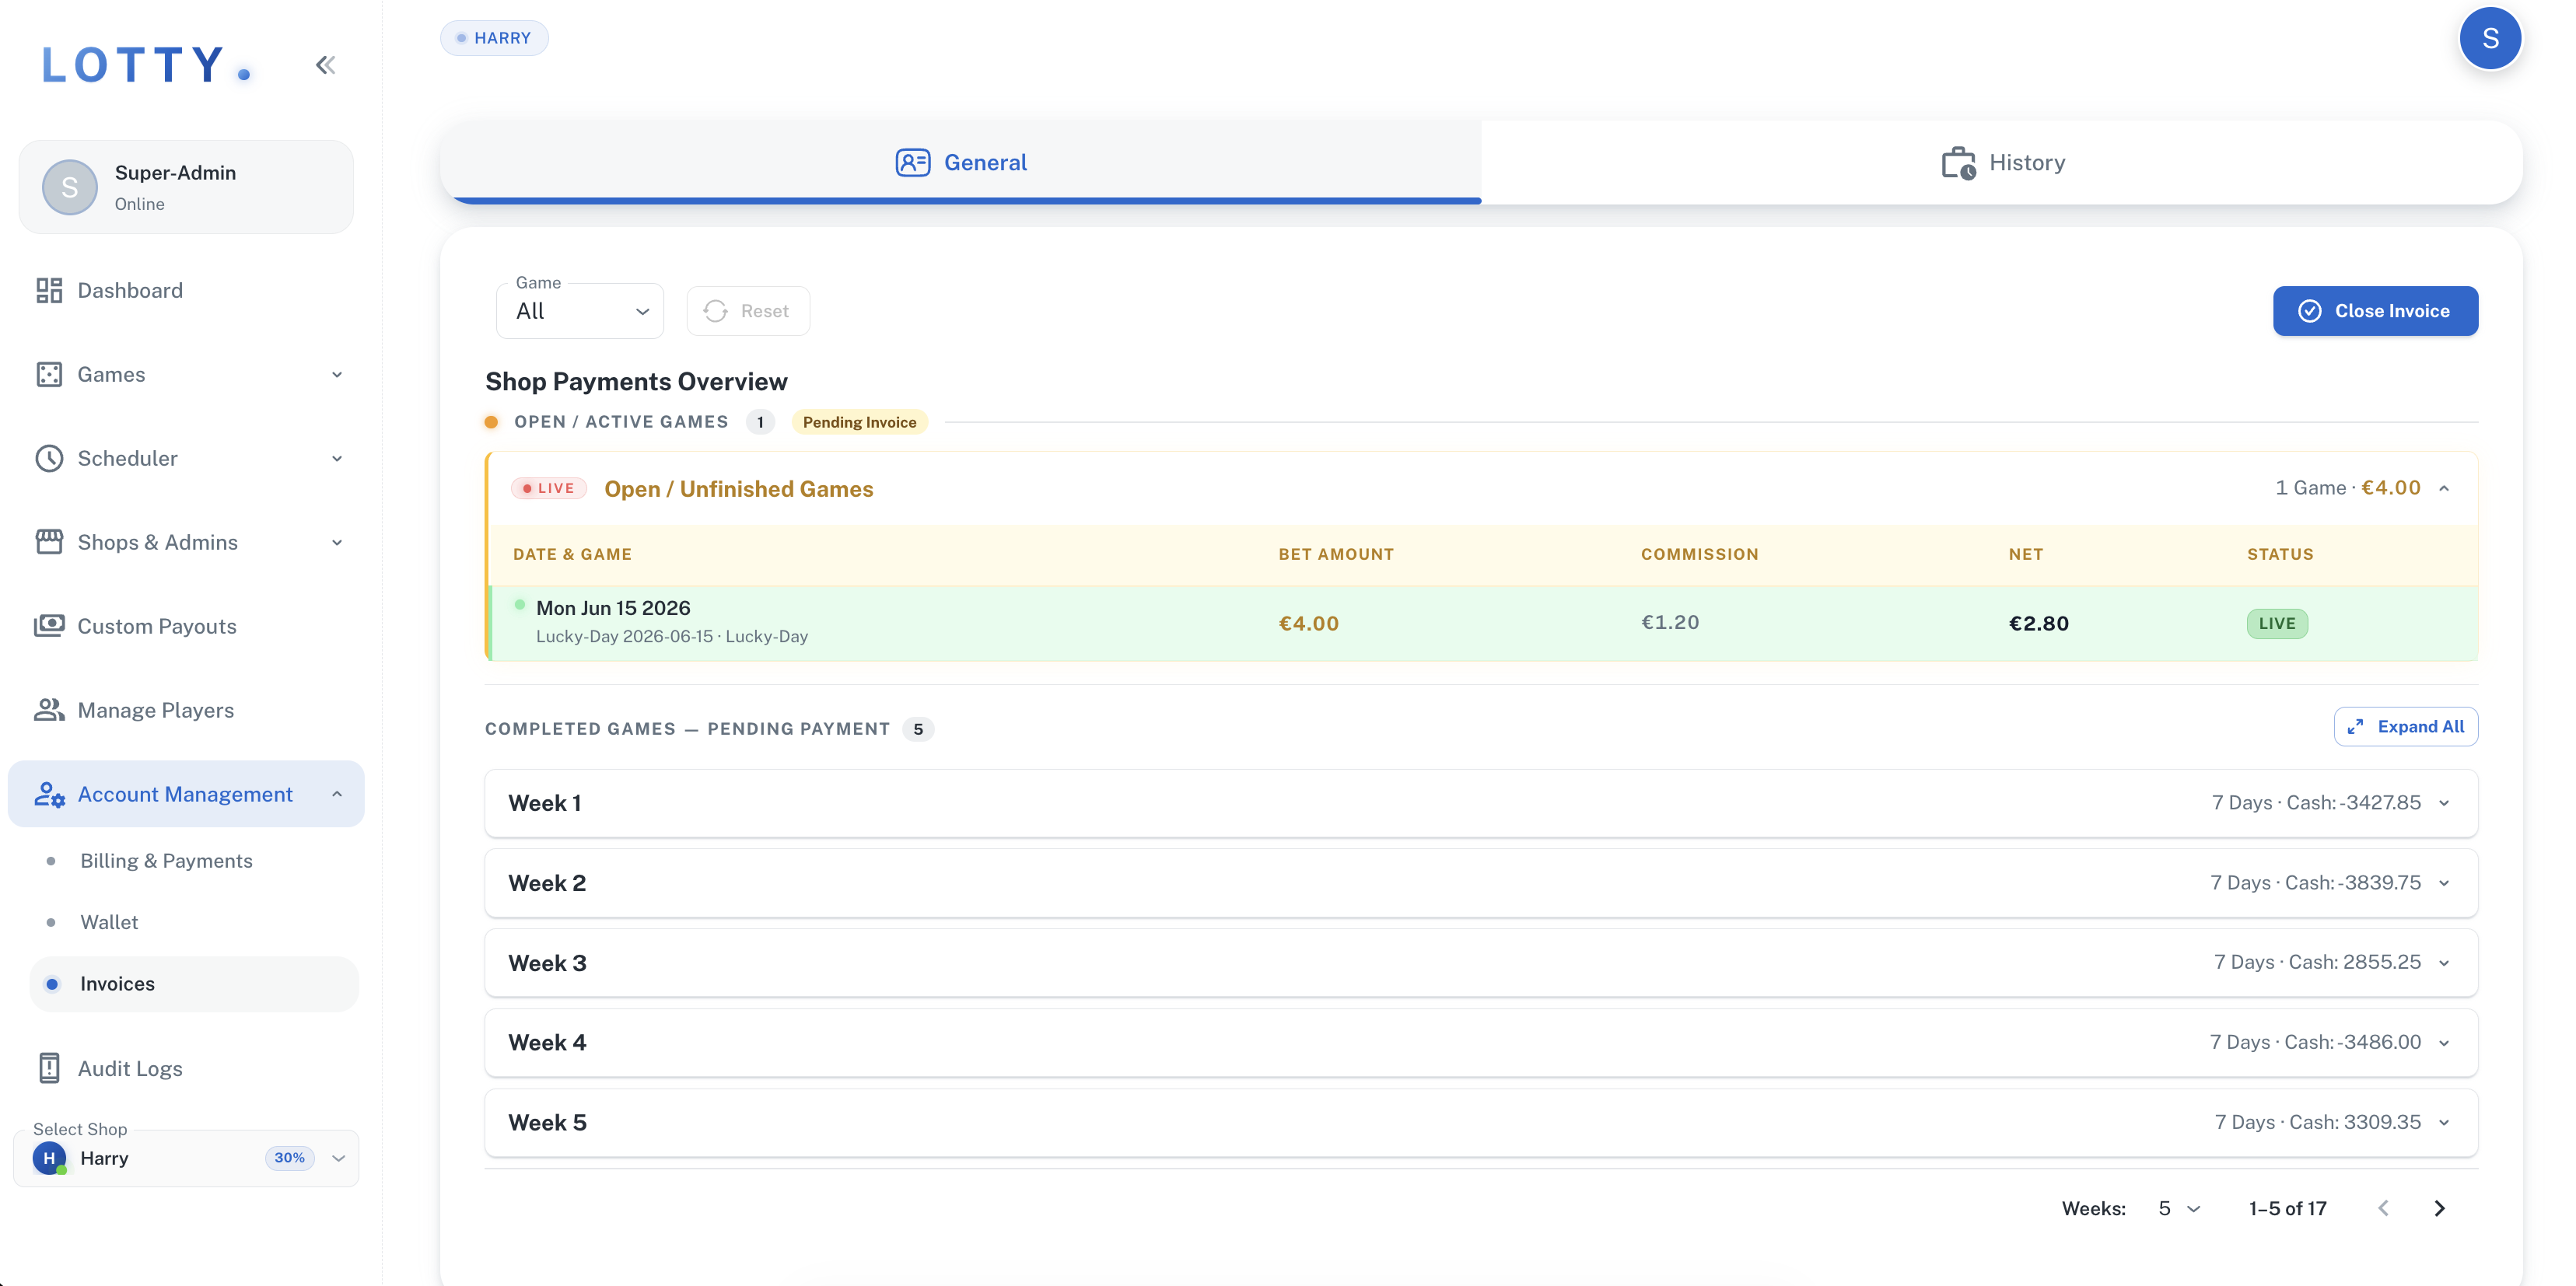Click the Completed Games count badge 5
Viewport: 2576px width, 1286px height.
917,729
